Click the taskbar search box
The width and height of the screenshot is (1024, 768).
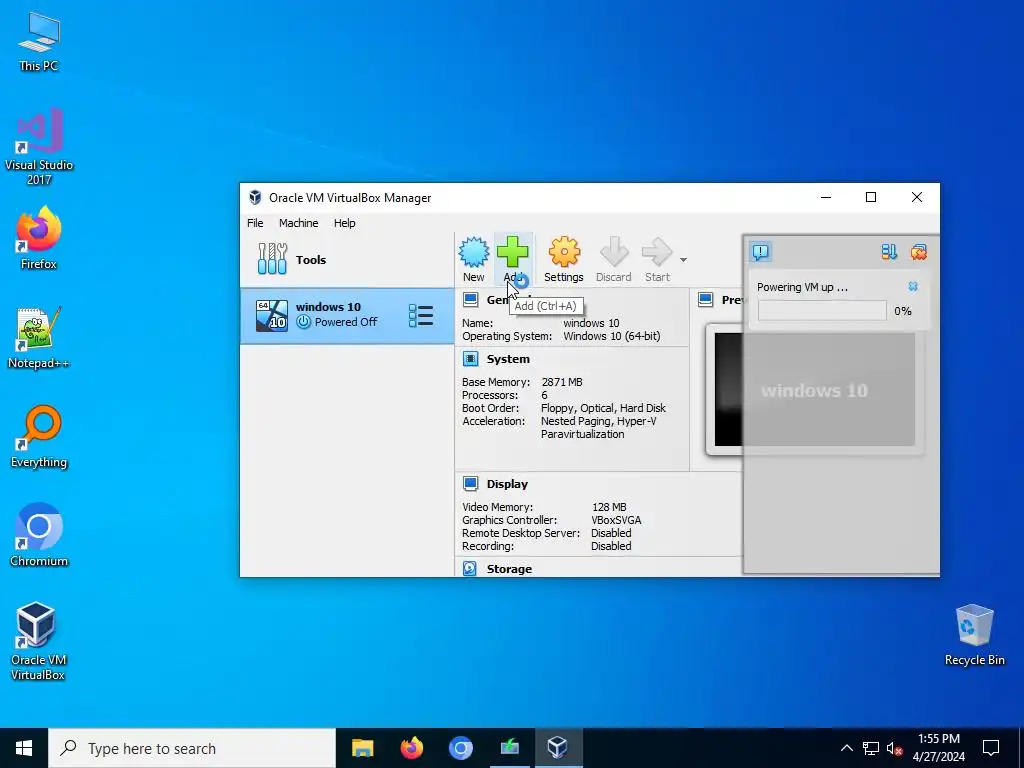(x=192, y=748)
